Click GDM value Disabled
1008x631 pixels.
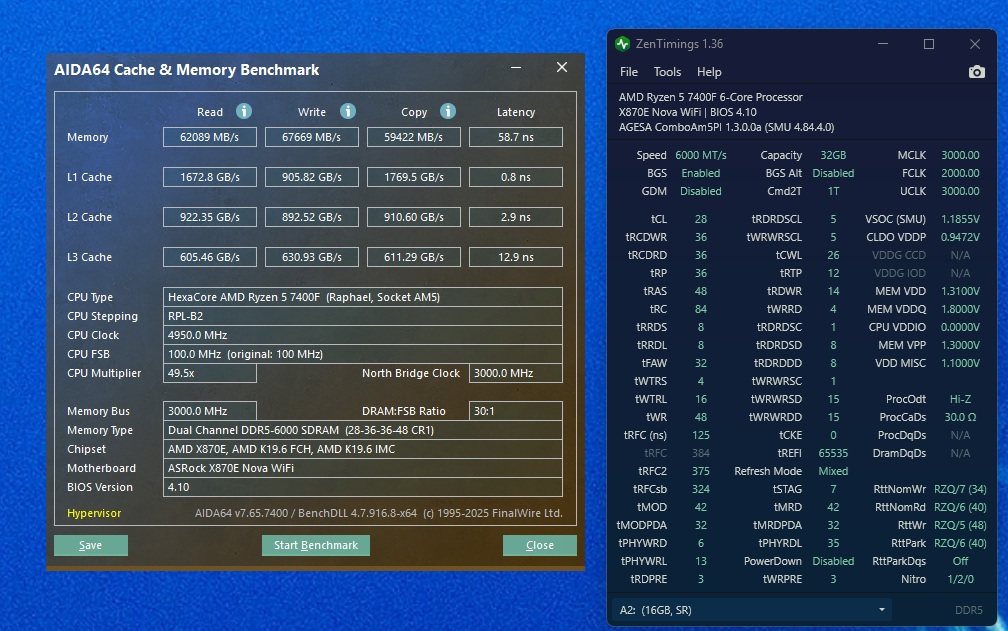click(x=701, y=191)
